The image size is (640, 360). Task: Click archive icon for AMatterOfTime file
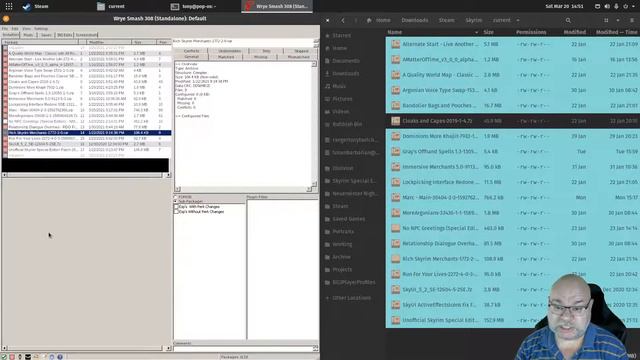tap(396, 60)
